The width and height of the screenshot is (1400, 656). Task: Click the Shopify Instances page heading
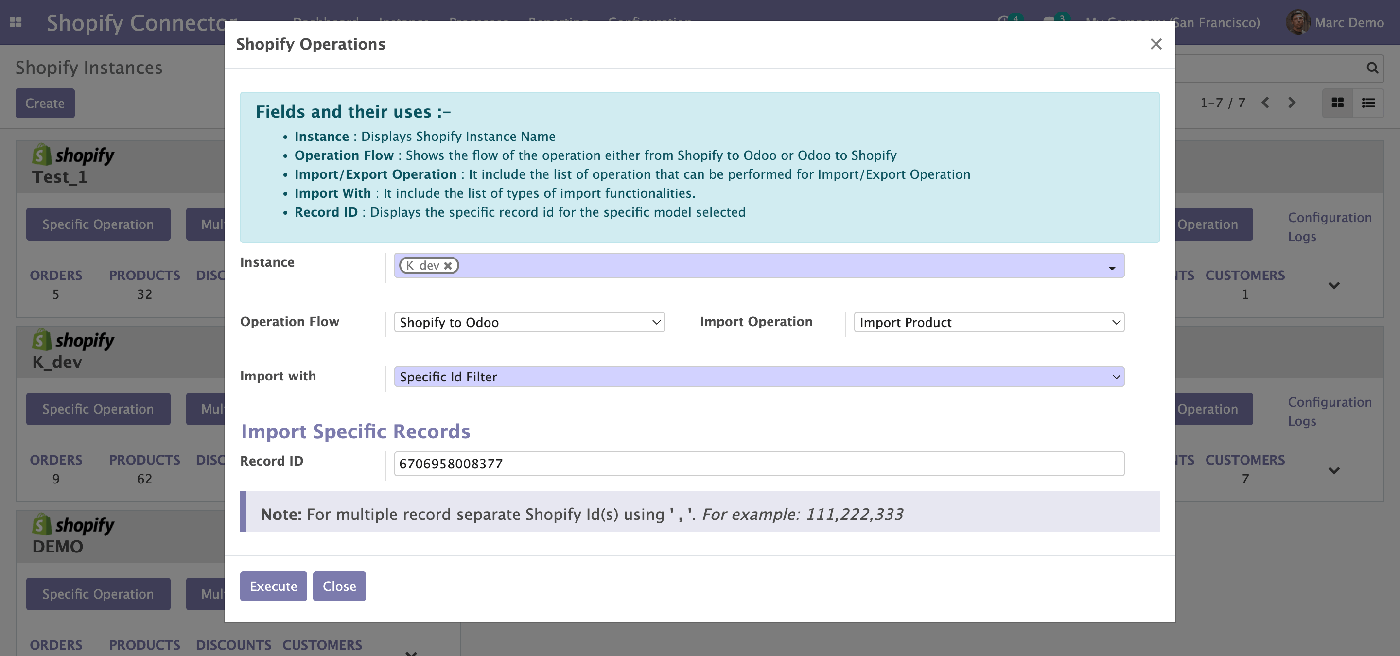tap(89, 68)
